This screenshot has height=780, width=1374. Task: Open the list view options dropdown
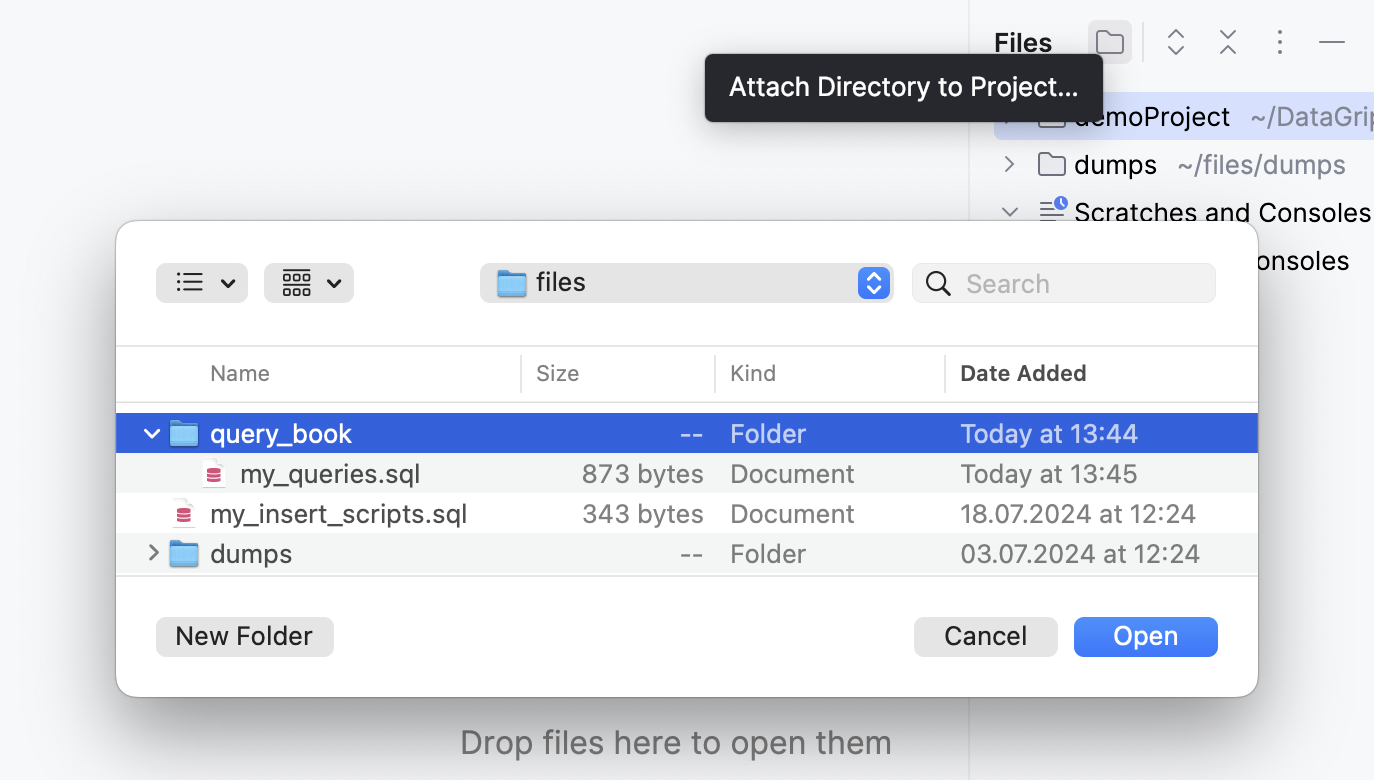point(202,283)
